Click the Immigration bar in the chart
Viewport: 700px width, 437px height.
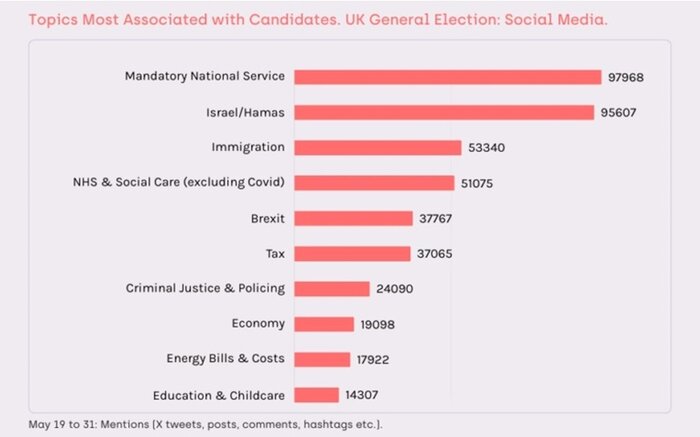pos(378,147)
